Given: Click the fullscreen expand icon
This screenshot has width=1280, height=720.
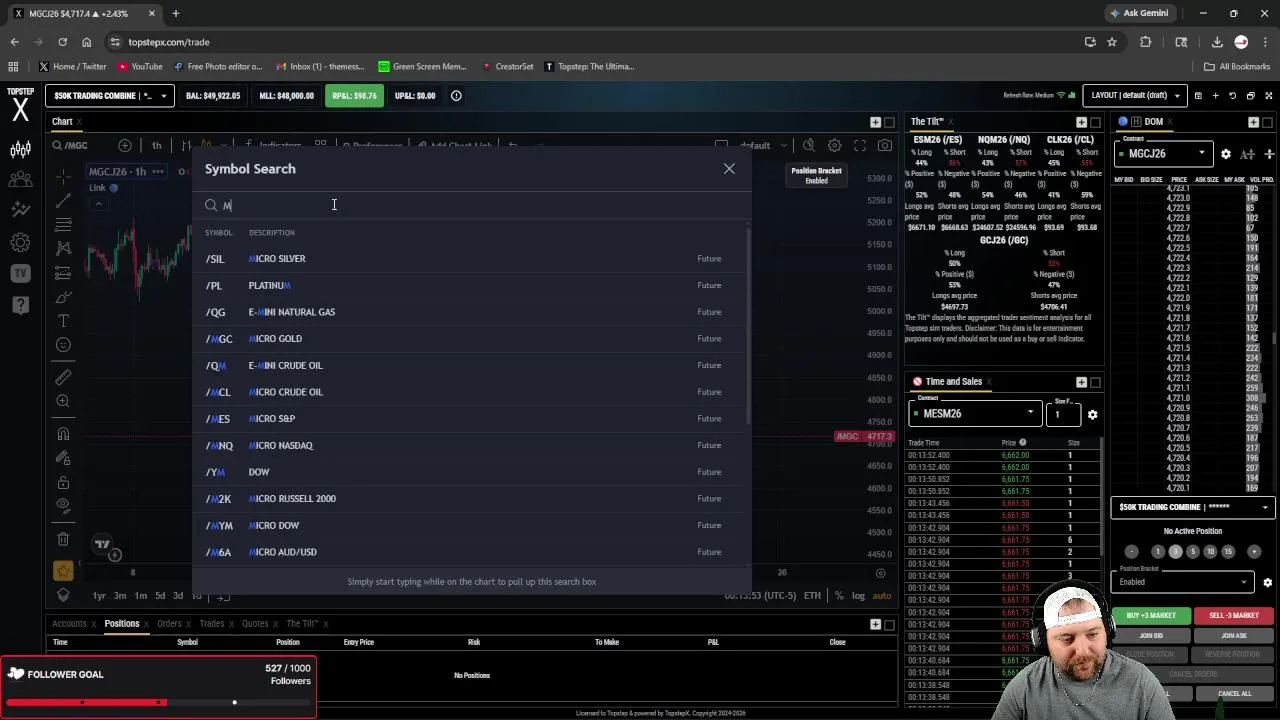Looking at the screenshot, I should (1269, 96).
